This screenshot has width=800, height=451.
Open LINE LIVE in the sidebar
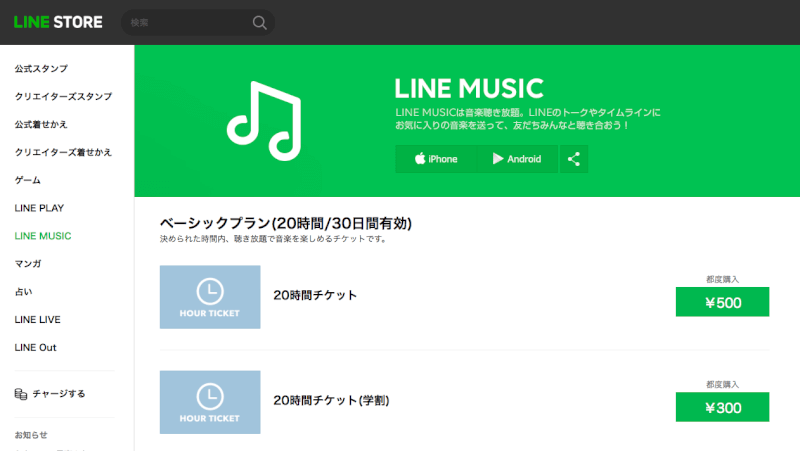37,319
